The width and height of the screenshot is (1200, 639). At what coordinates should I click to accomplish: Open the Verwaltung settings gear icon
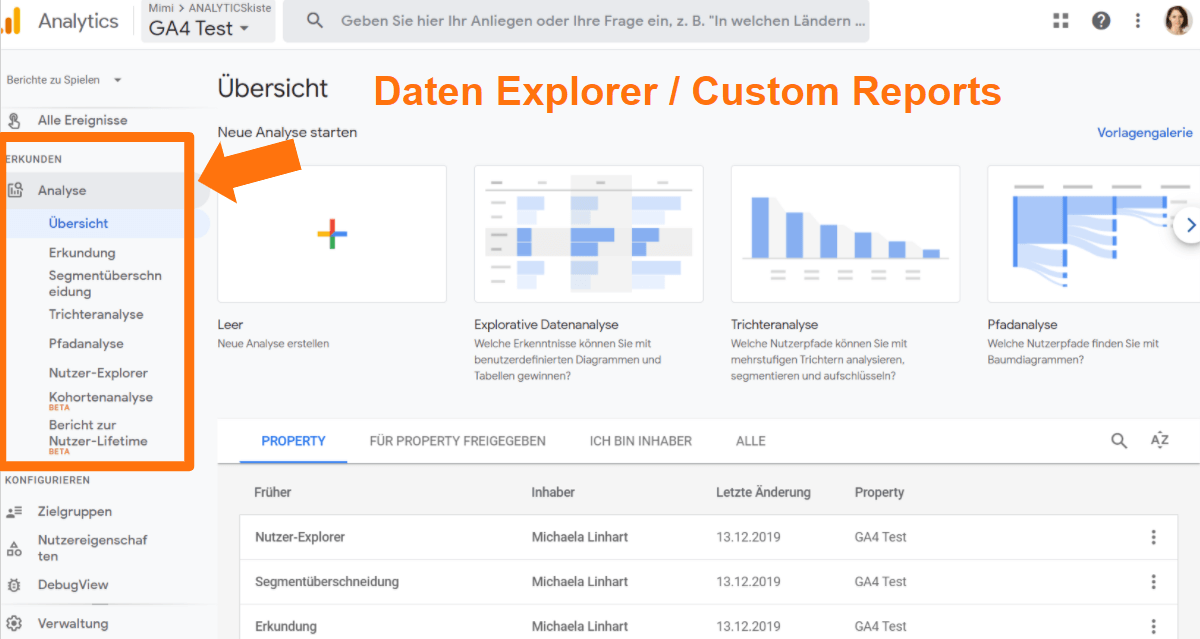(14, 622)
